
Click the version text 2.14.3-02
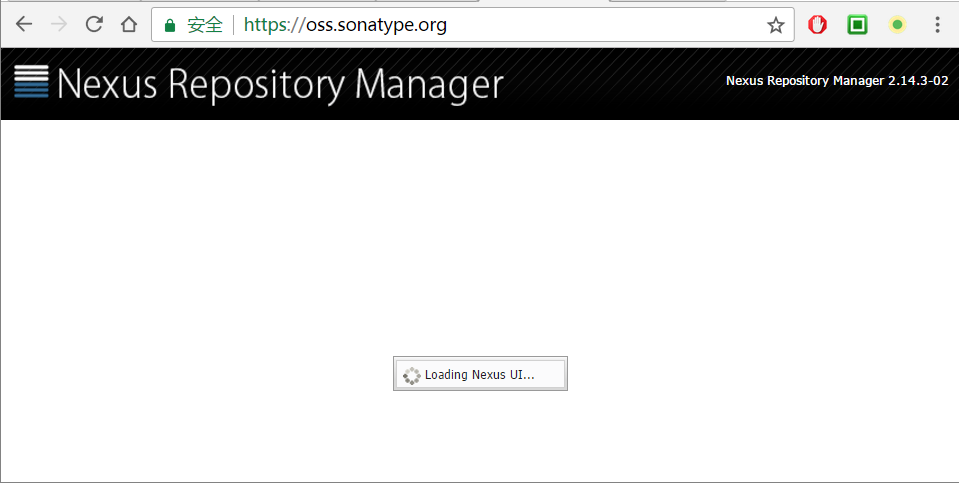[x=918, y=81]
